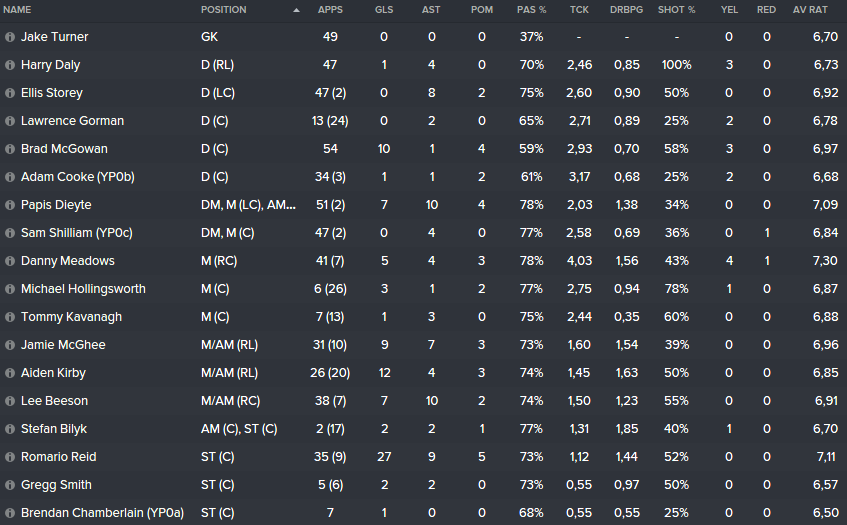Screen dimensions: 847x525
Task: Click the TCK column header
Action: click(x=579, y=10)
